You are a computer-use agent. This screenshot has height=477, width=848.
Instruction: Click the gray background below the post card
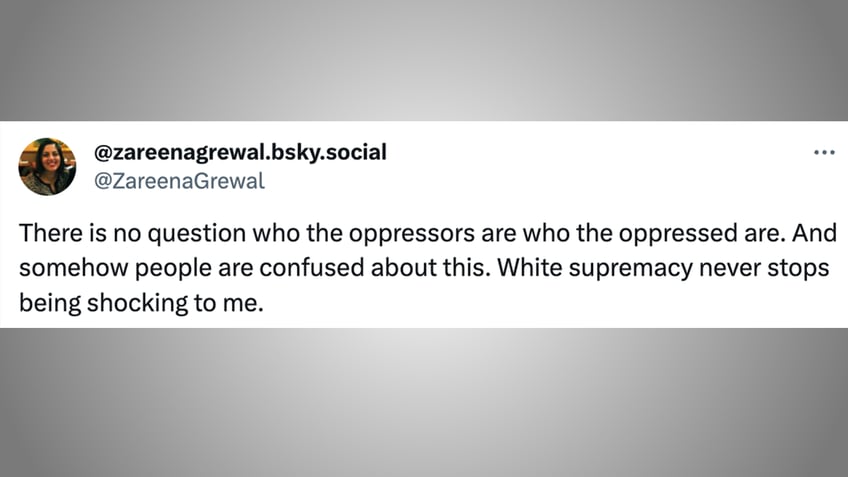424,402
